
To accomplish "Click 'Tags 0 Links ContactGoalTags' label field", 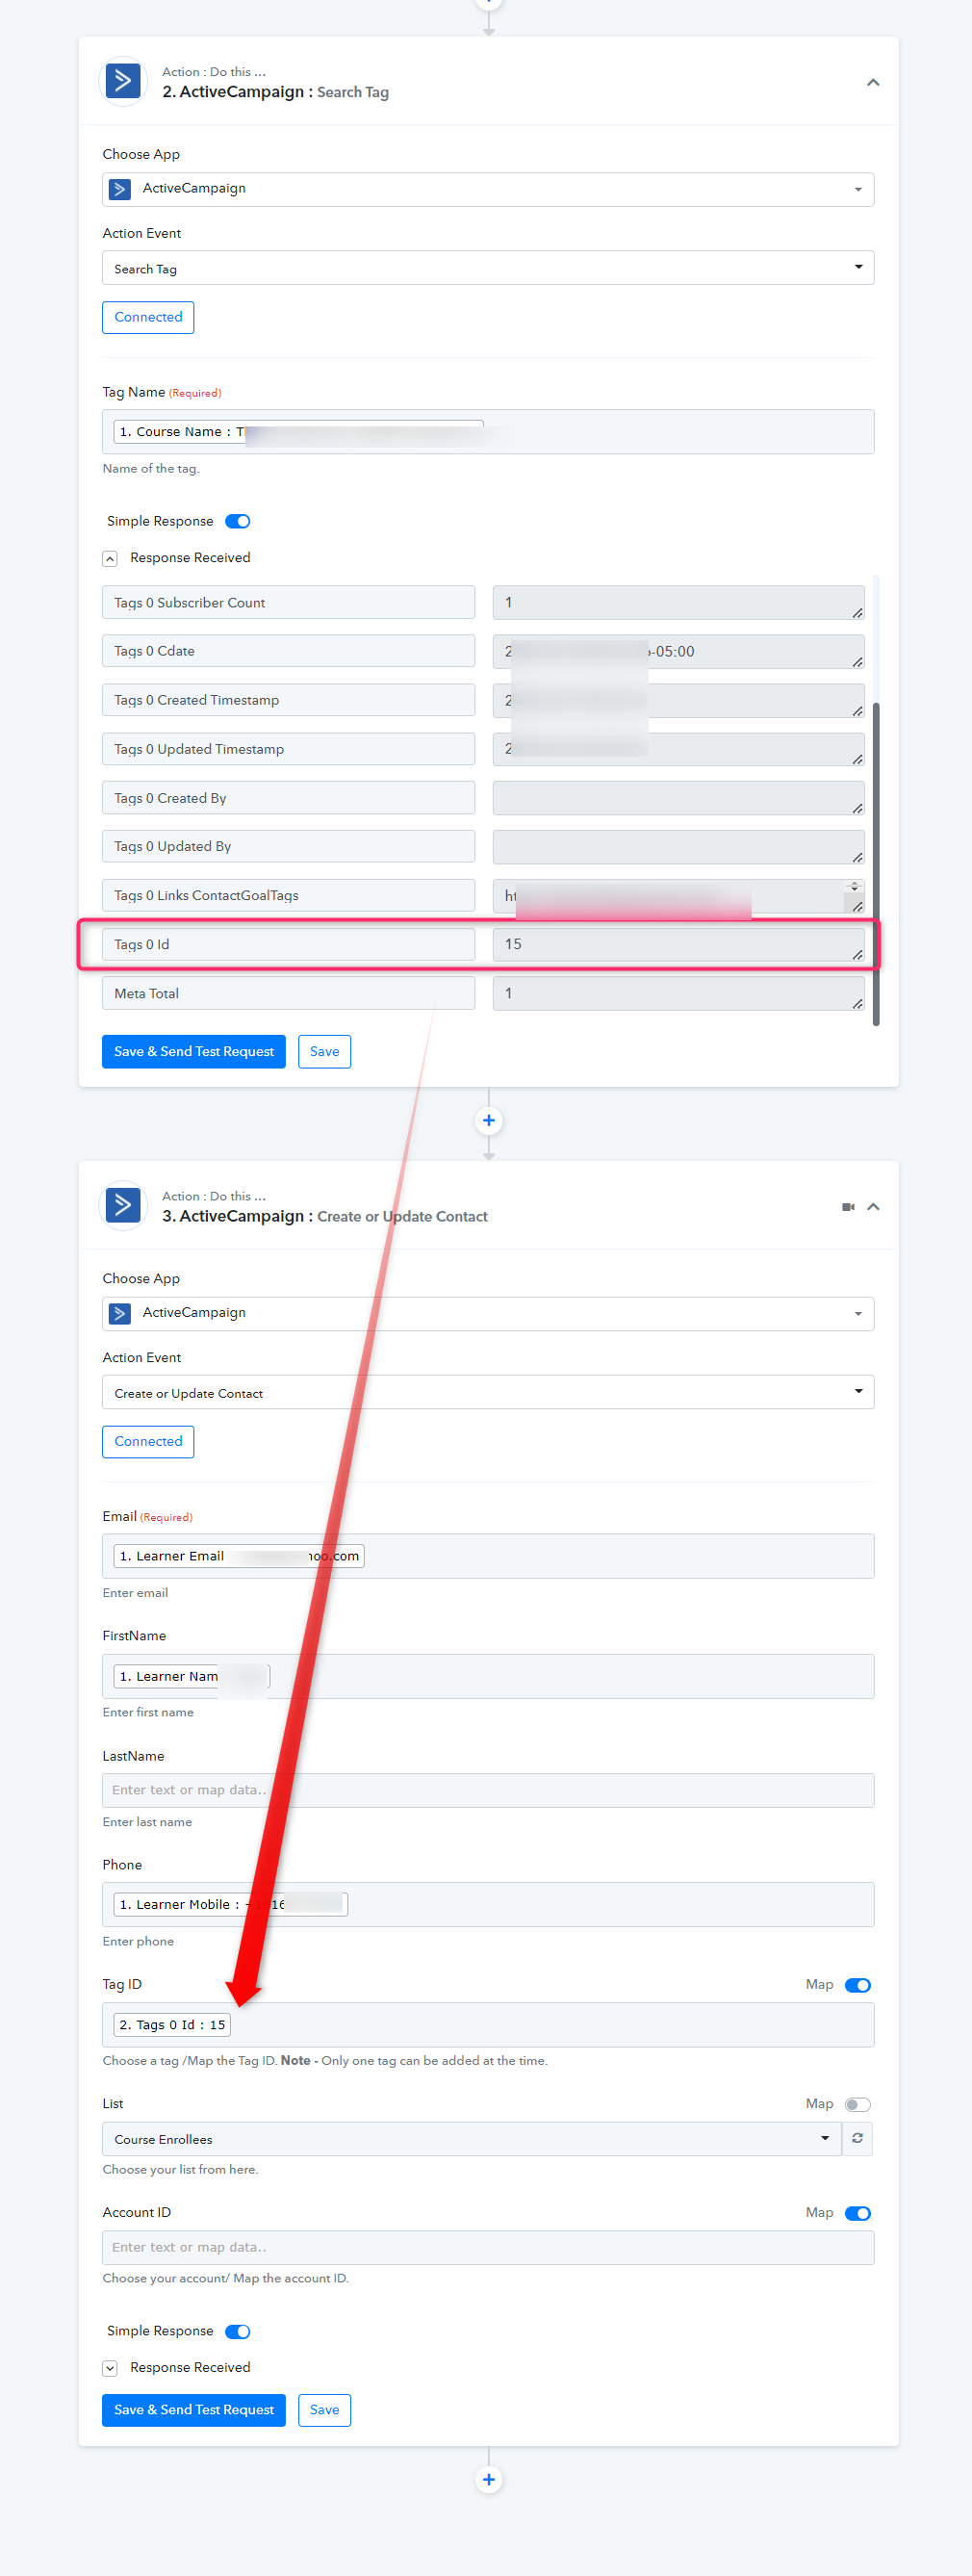I will [288, 895].
